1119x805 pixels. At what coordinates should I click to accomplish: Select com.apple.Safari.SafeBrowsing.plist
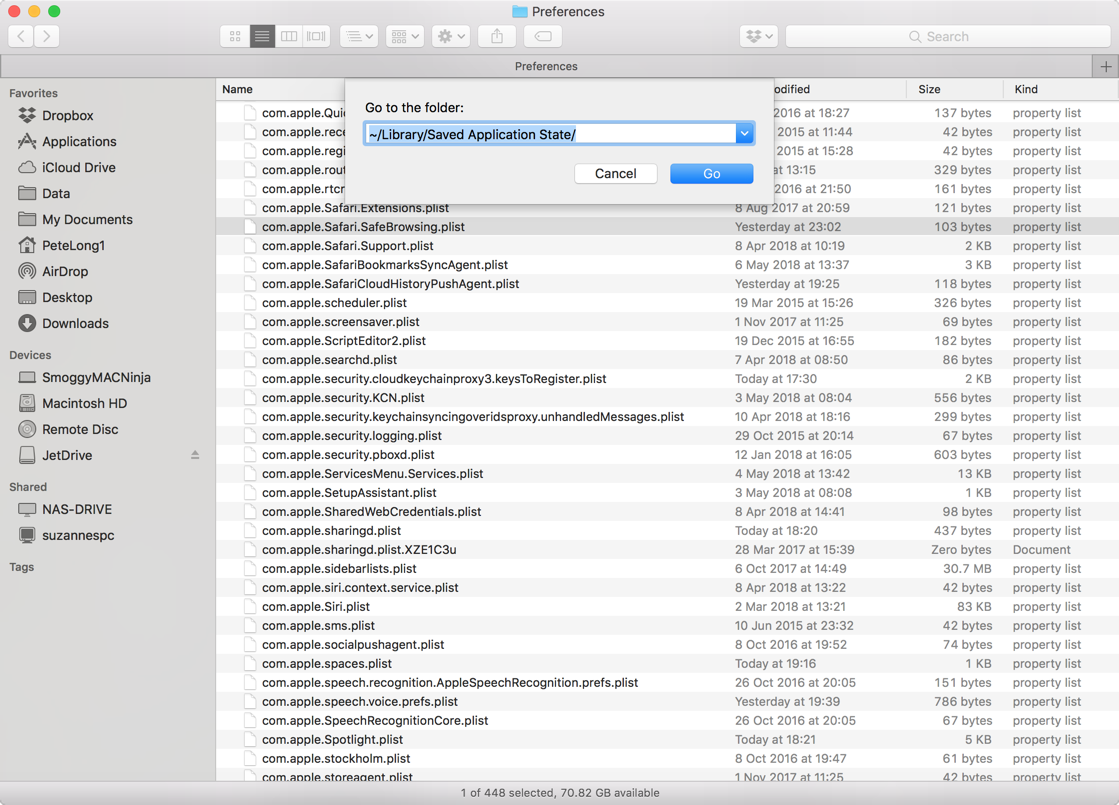click(667, 227)
